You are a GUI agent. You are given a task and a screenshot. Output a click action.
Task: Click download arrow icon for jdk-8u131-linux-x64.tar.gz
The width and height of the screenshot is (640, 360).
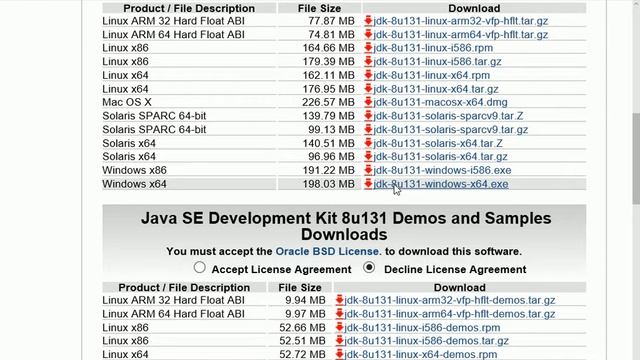coord(368,89)
